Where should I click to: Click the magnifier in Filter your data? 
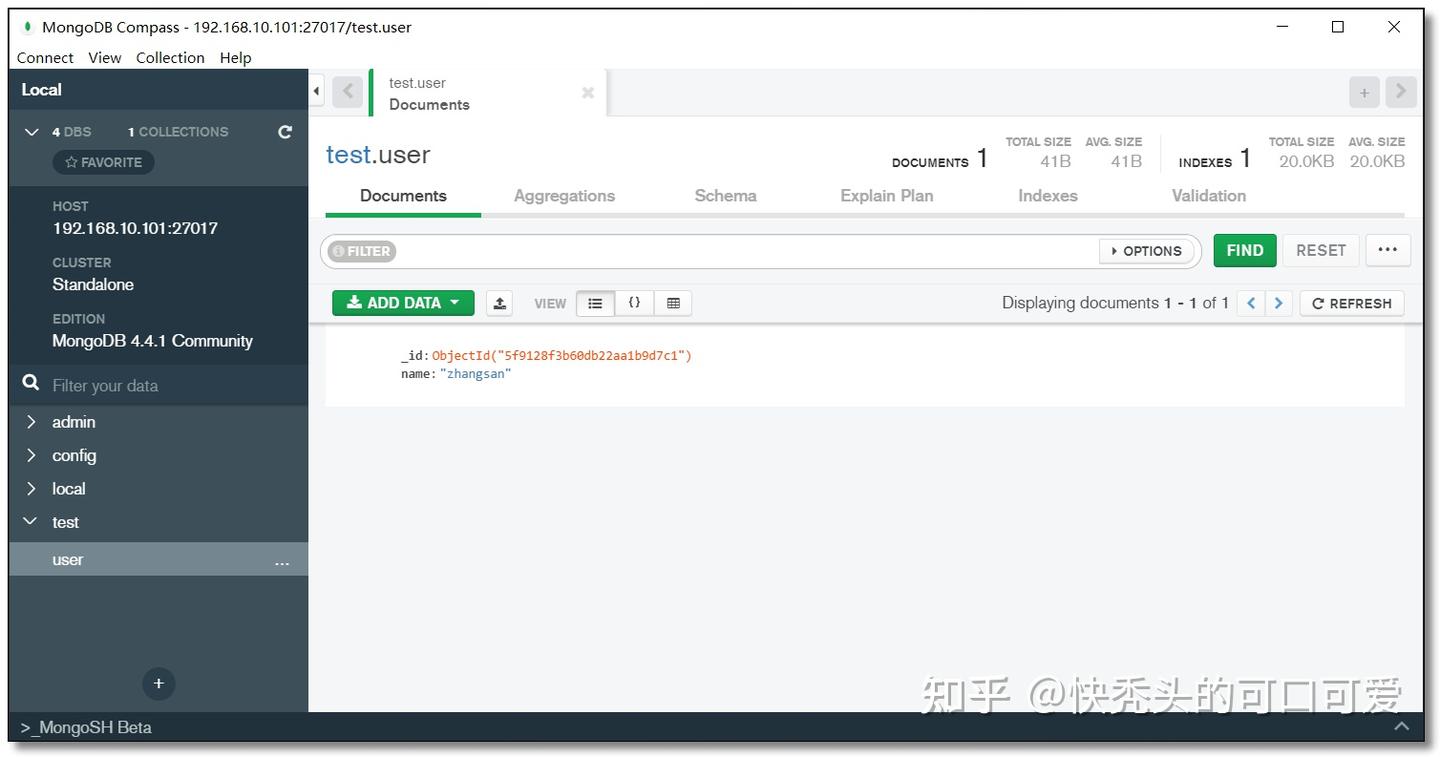[30, 385]
